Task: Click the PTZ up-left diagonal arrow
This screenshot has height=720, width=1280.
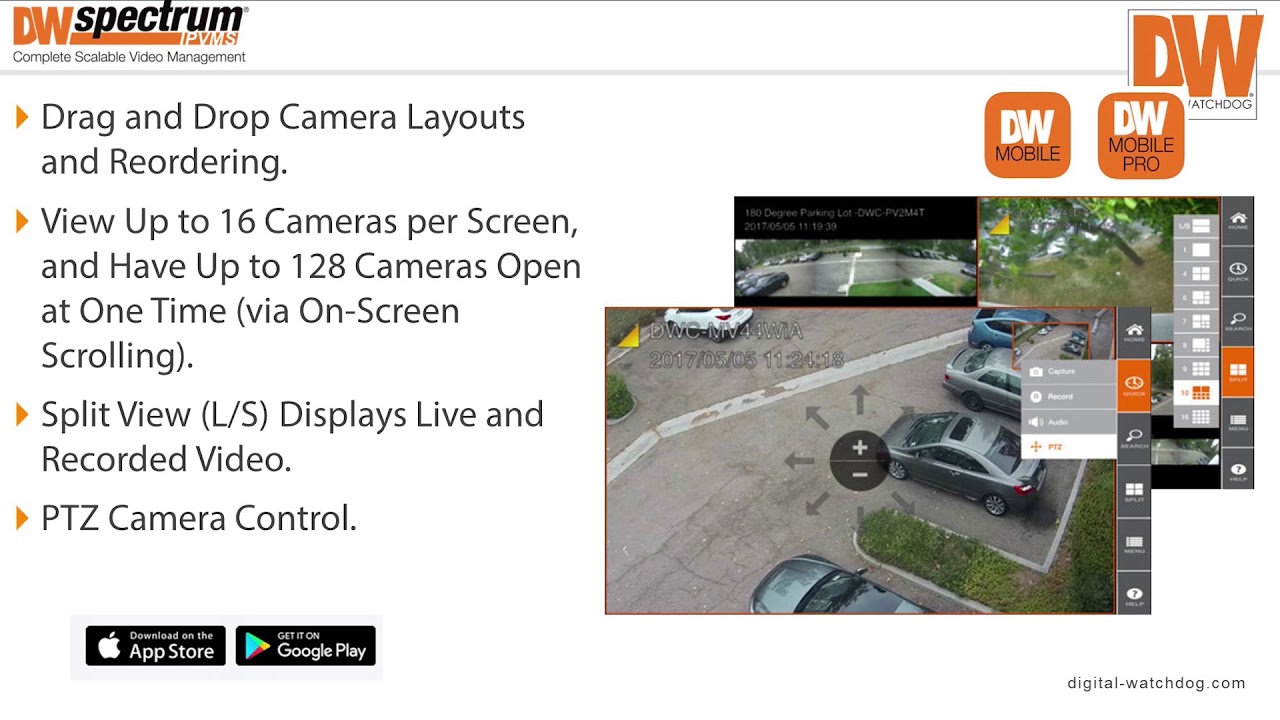Action: pyautogui.click(x=817, y=418)
